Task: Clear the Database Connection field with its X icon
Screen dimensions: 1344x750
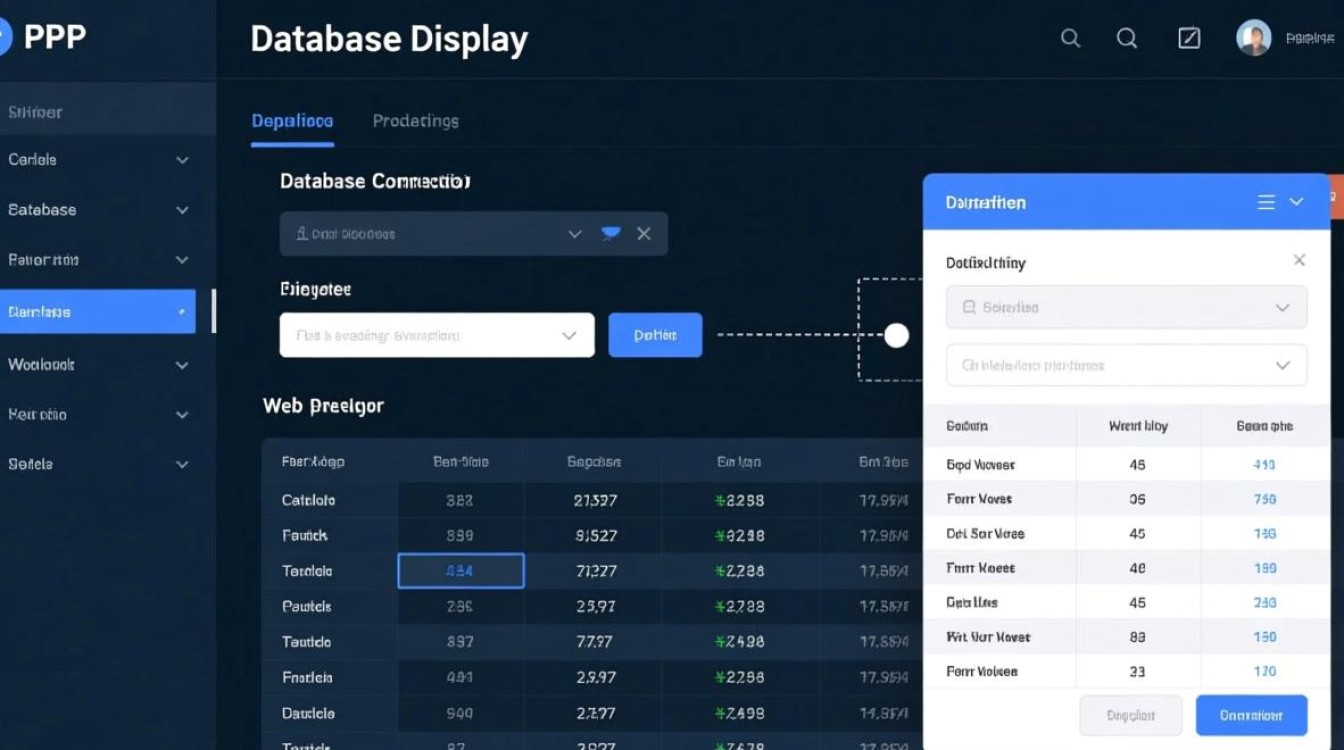Action: pyautogui.click(x=644, y=234)
